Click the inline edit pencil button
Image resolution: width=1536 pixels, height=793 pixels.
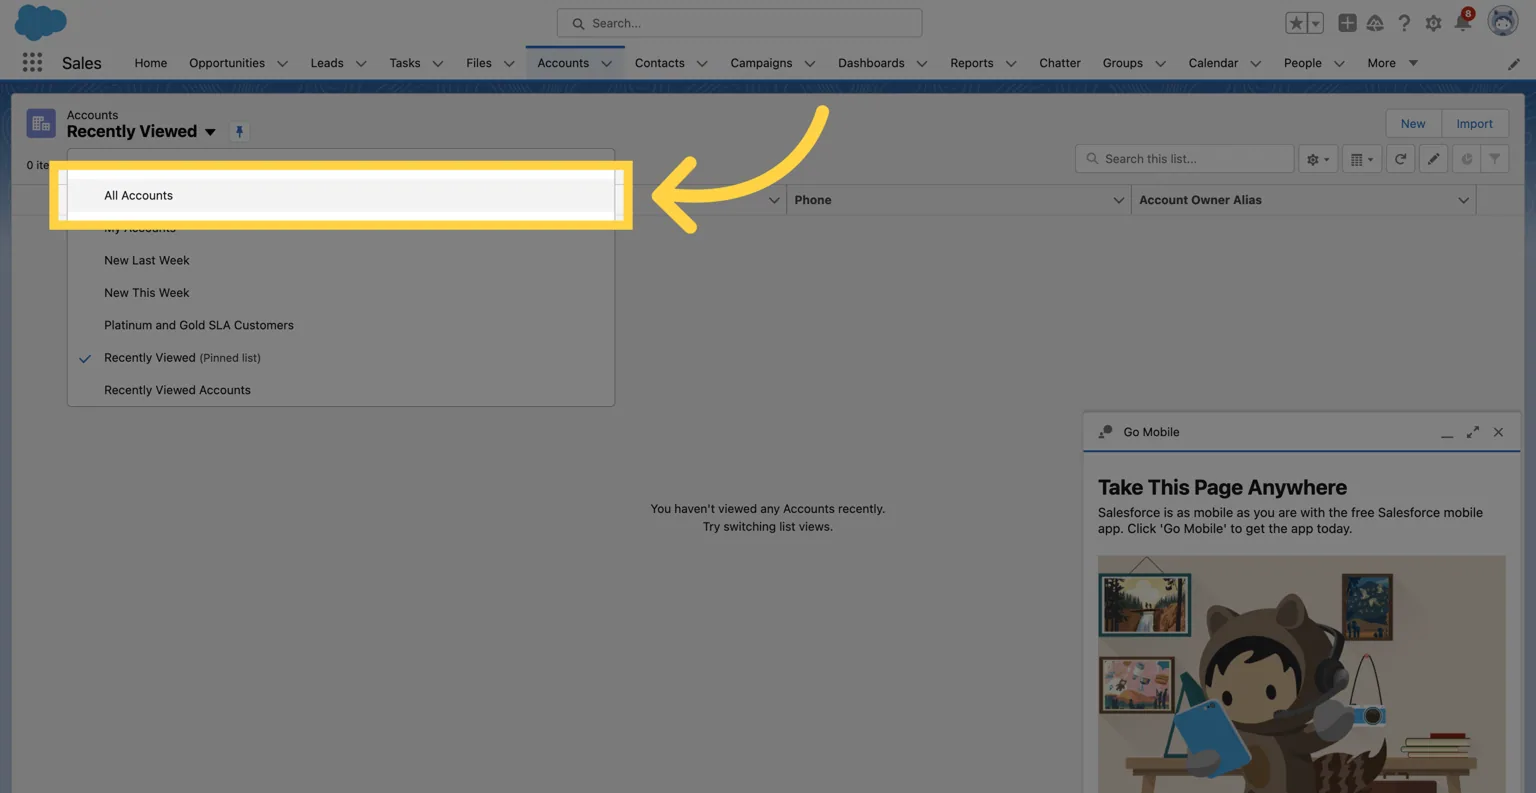pyautogui.click(x=1433, y=159)
